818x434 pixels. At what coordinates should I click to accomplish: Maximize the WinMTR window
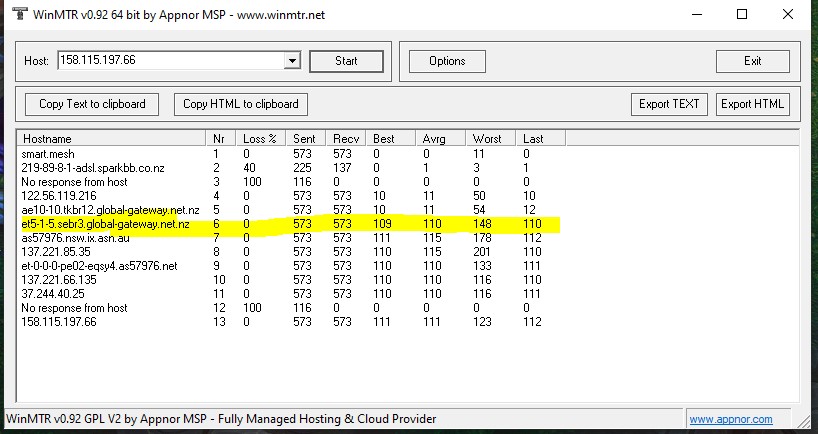tap(742, 14)
